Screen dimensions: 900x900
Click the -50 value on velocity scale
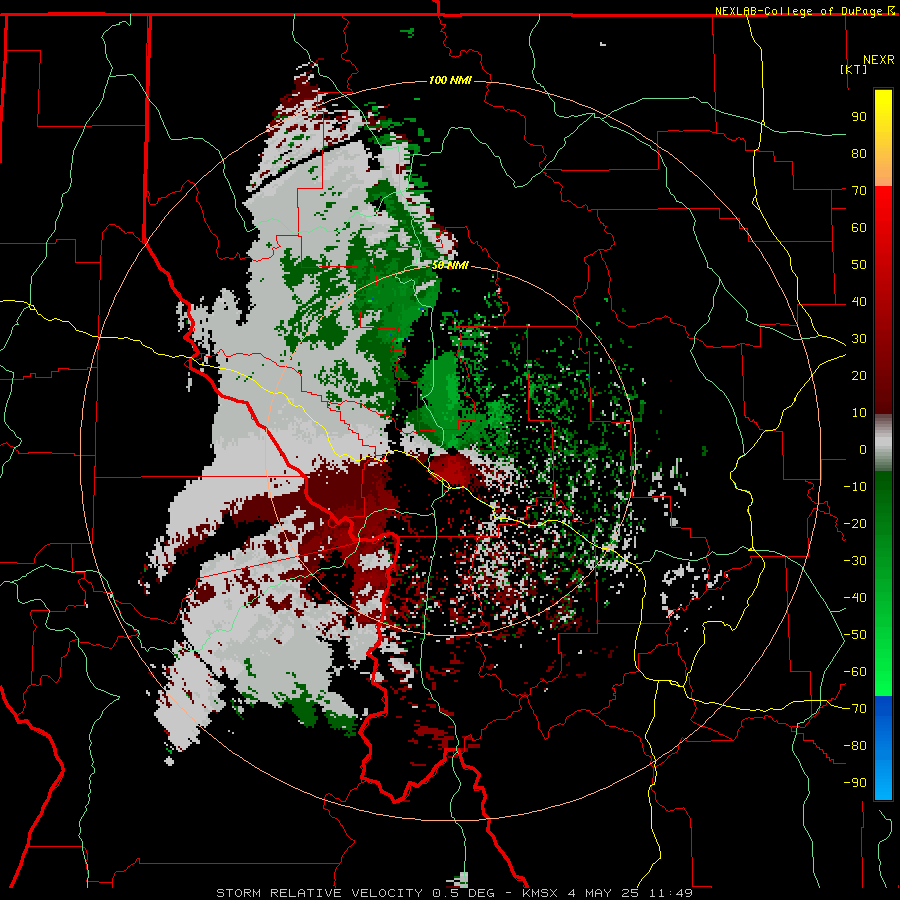point(855,635)
